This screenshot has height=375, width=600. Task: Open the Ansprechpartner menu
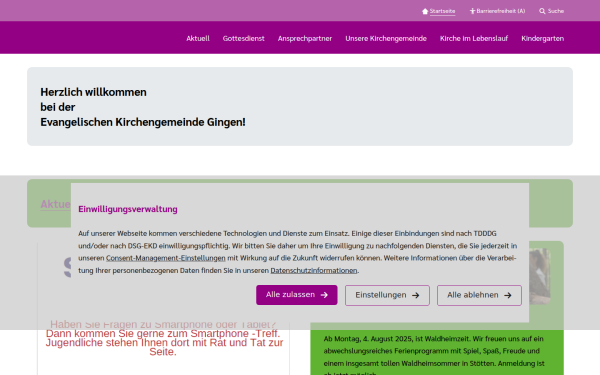(x=305, y=38)
